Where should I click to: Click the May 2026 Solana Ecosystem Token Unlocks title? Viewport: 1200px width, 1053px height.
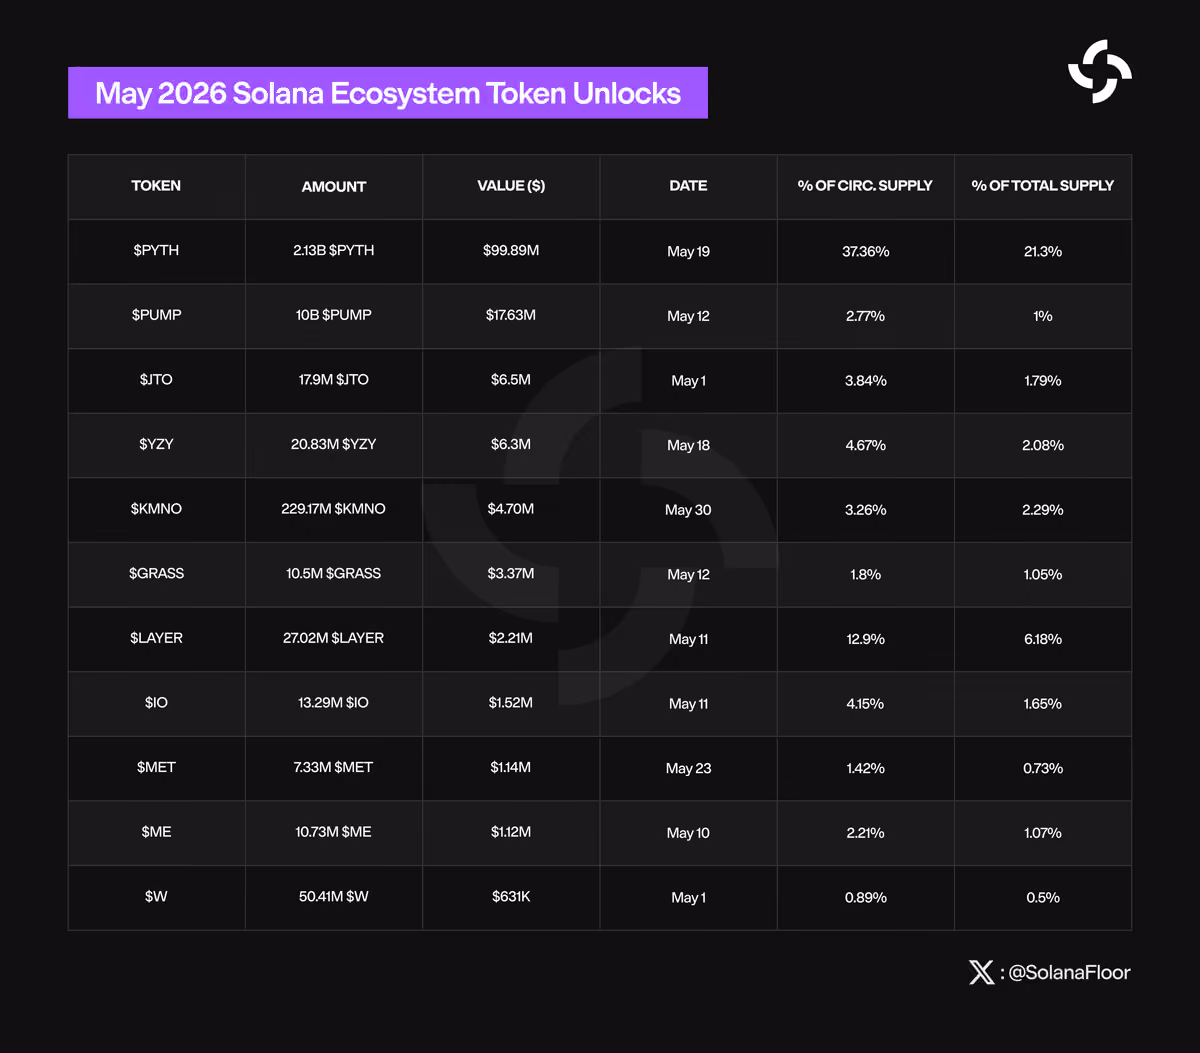(388, 93)
